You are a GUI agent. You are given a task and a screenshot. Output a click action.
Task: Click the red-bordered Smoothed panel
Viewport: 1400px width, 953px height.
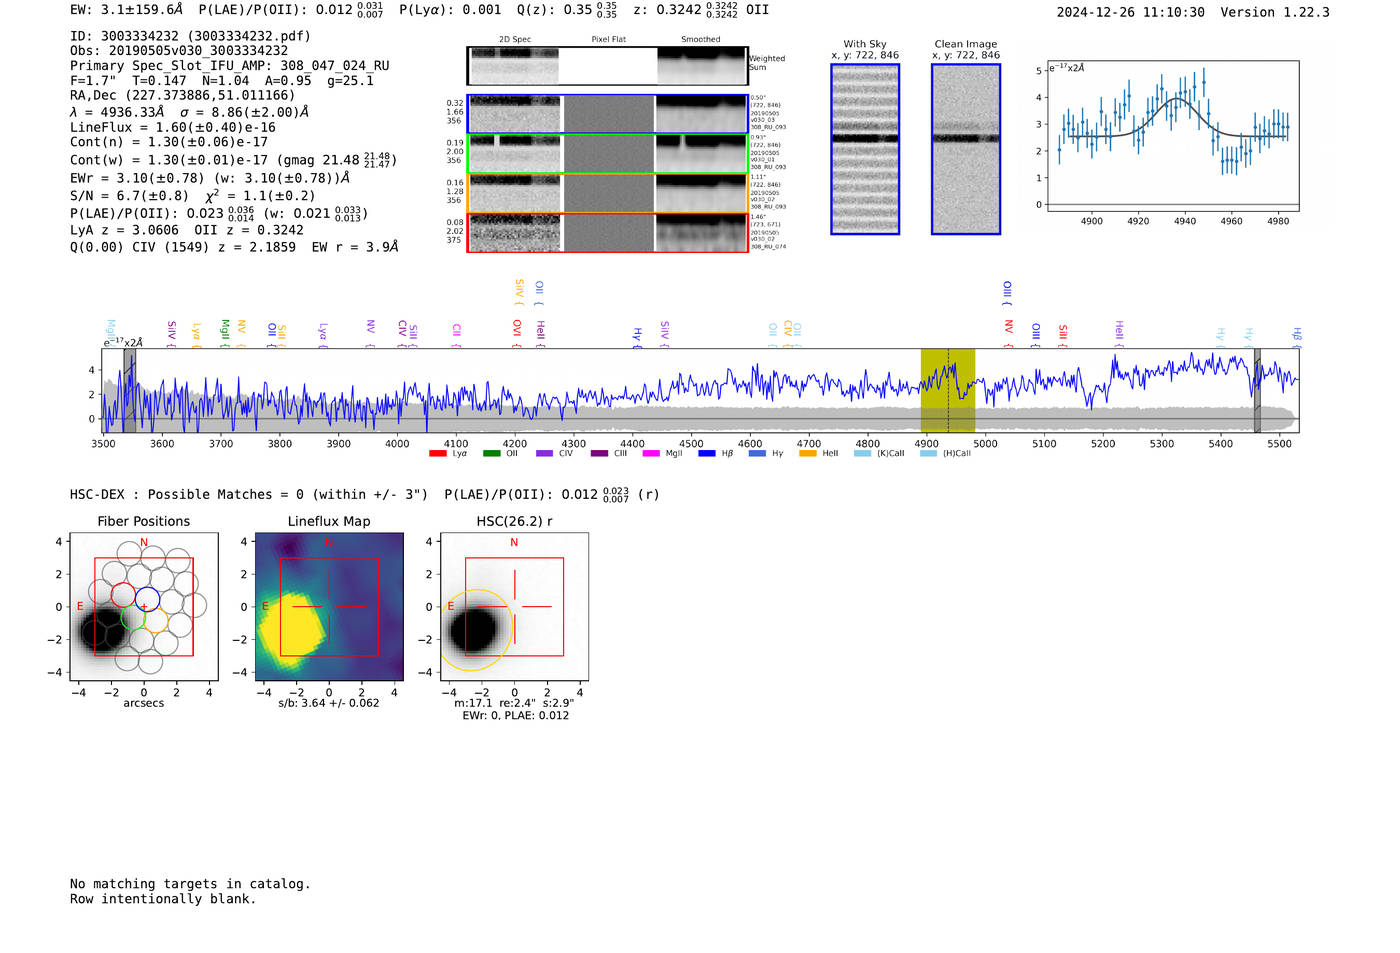tap(701, 233)
